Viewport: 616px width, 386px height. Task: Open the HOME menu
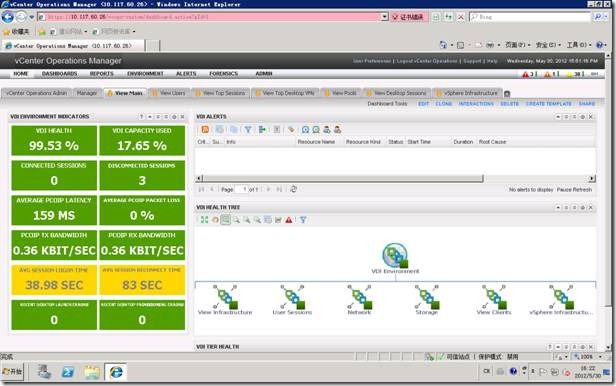20,73
